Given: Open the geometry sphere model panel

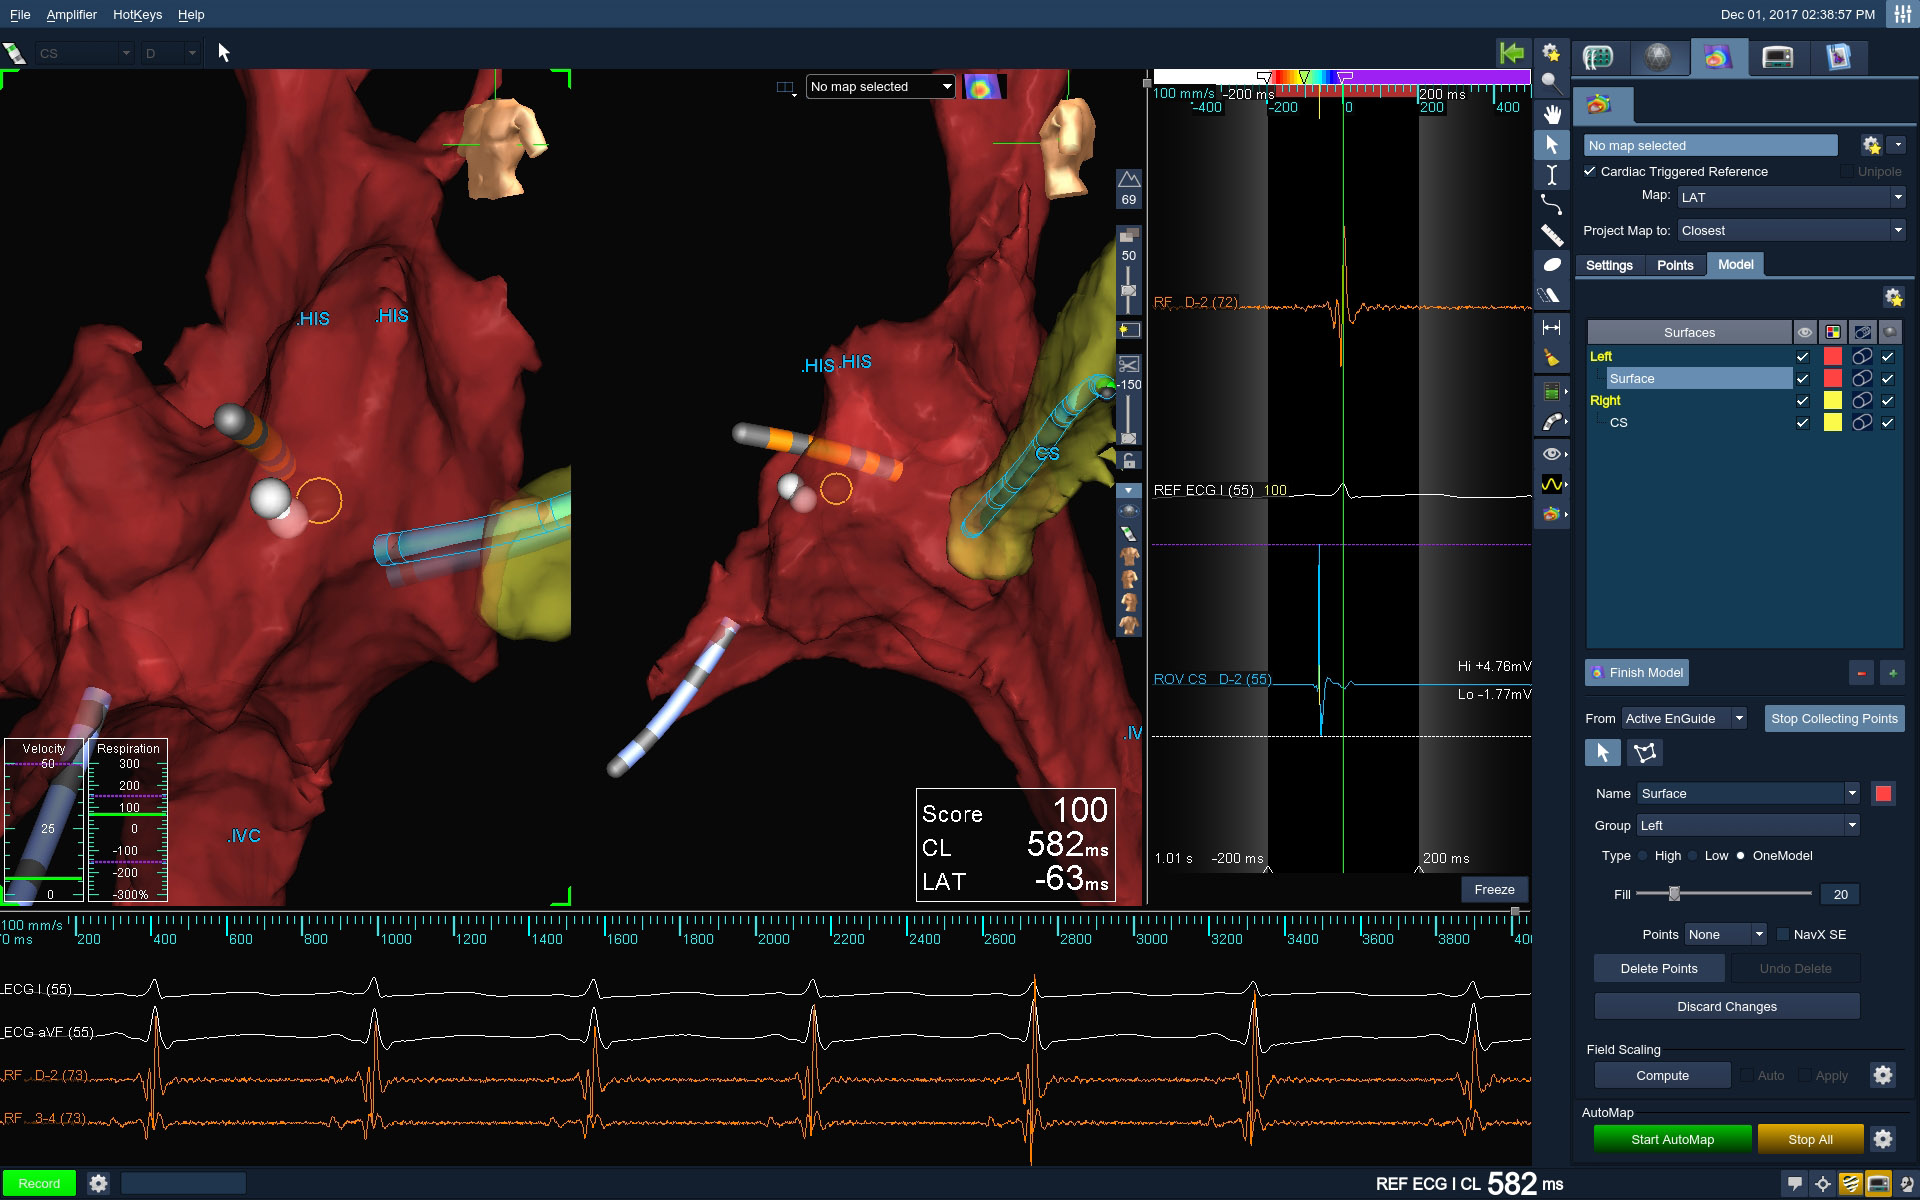Looking at the screenshot, I should click(x=1658, y=57).
